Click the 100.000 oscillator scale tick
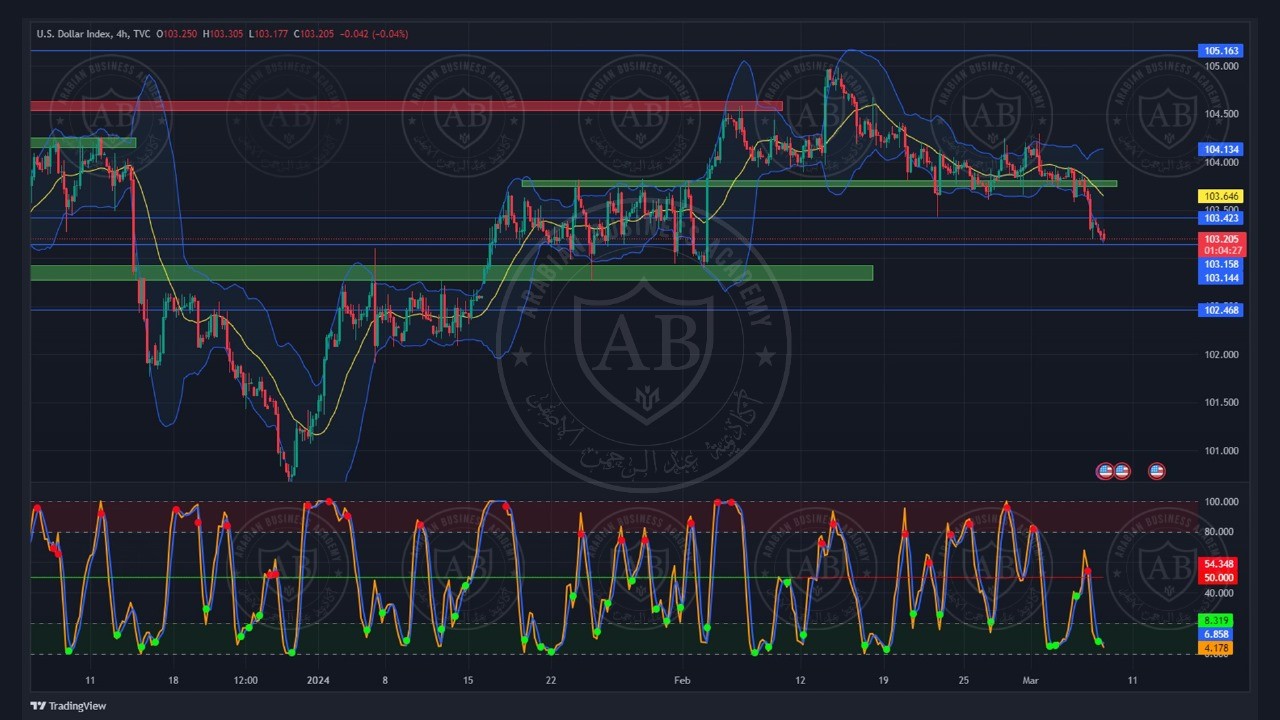 point(1222,502)
